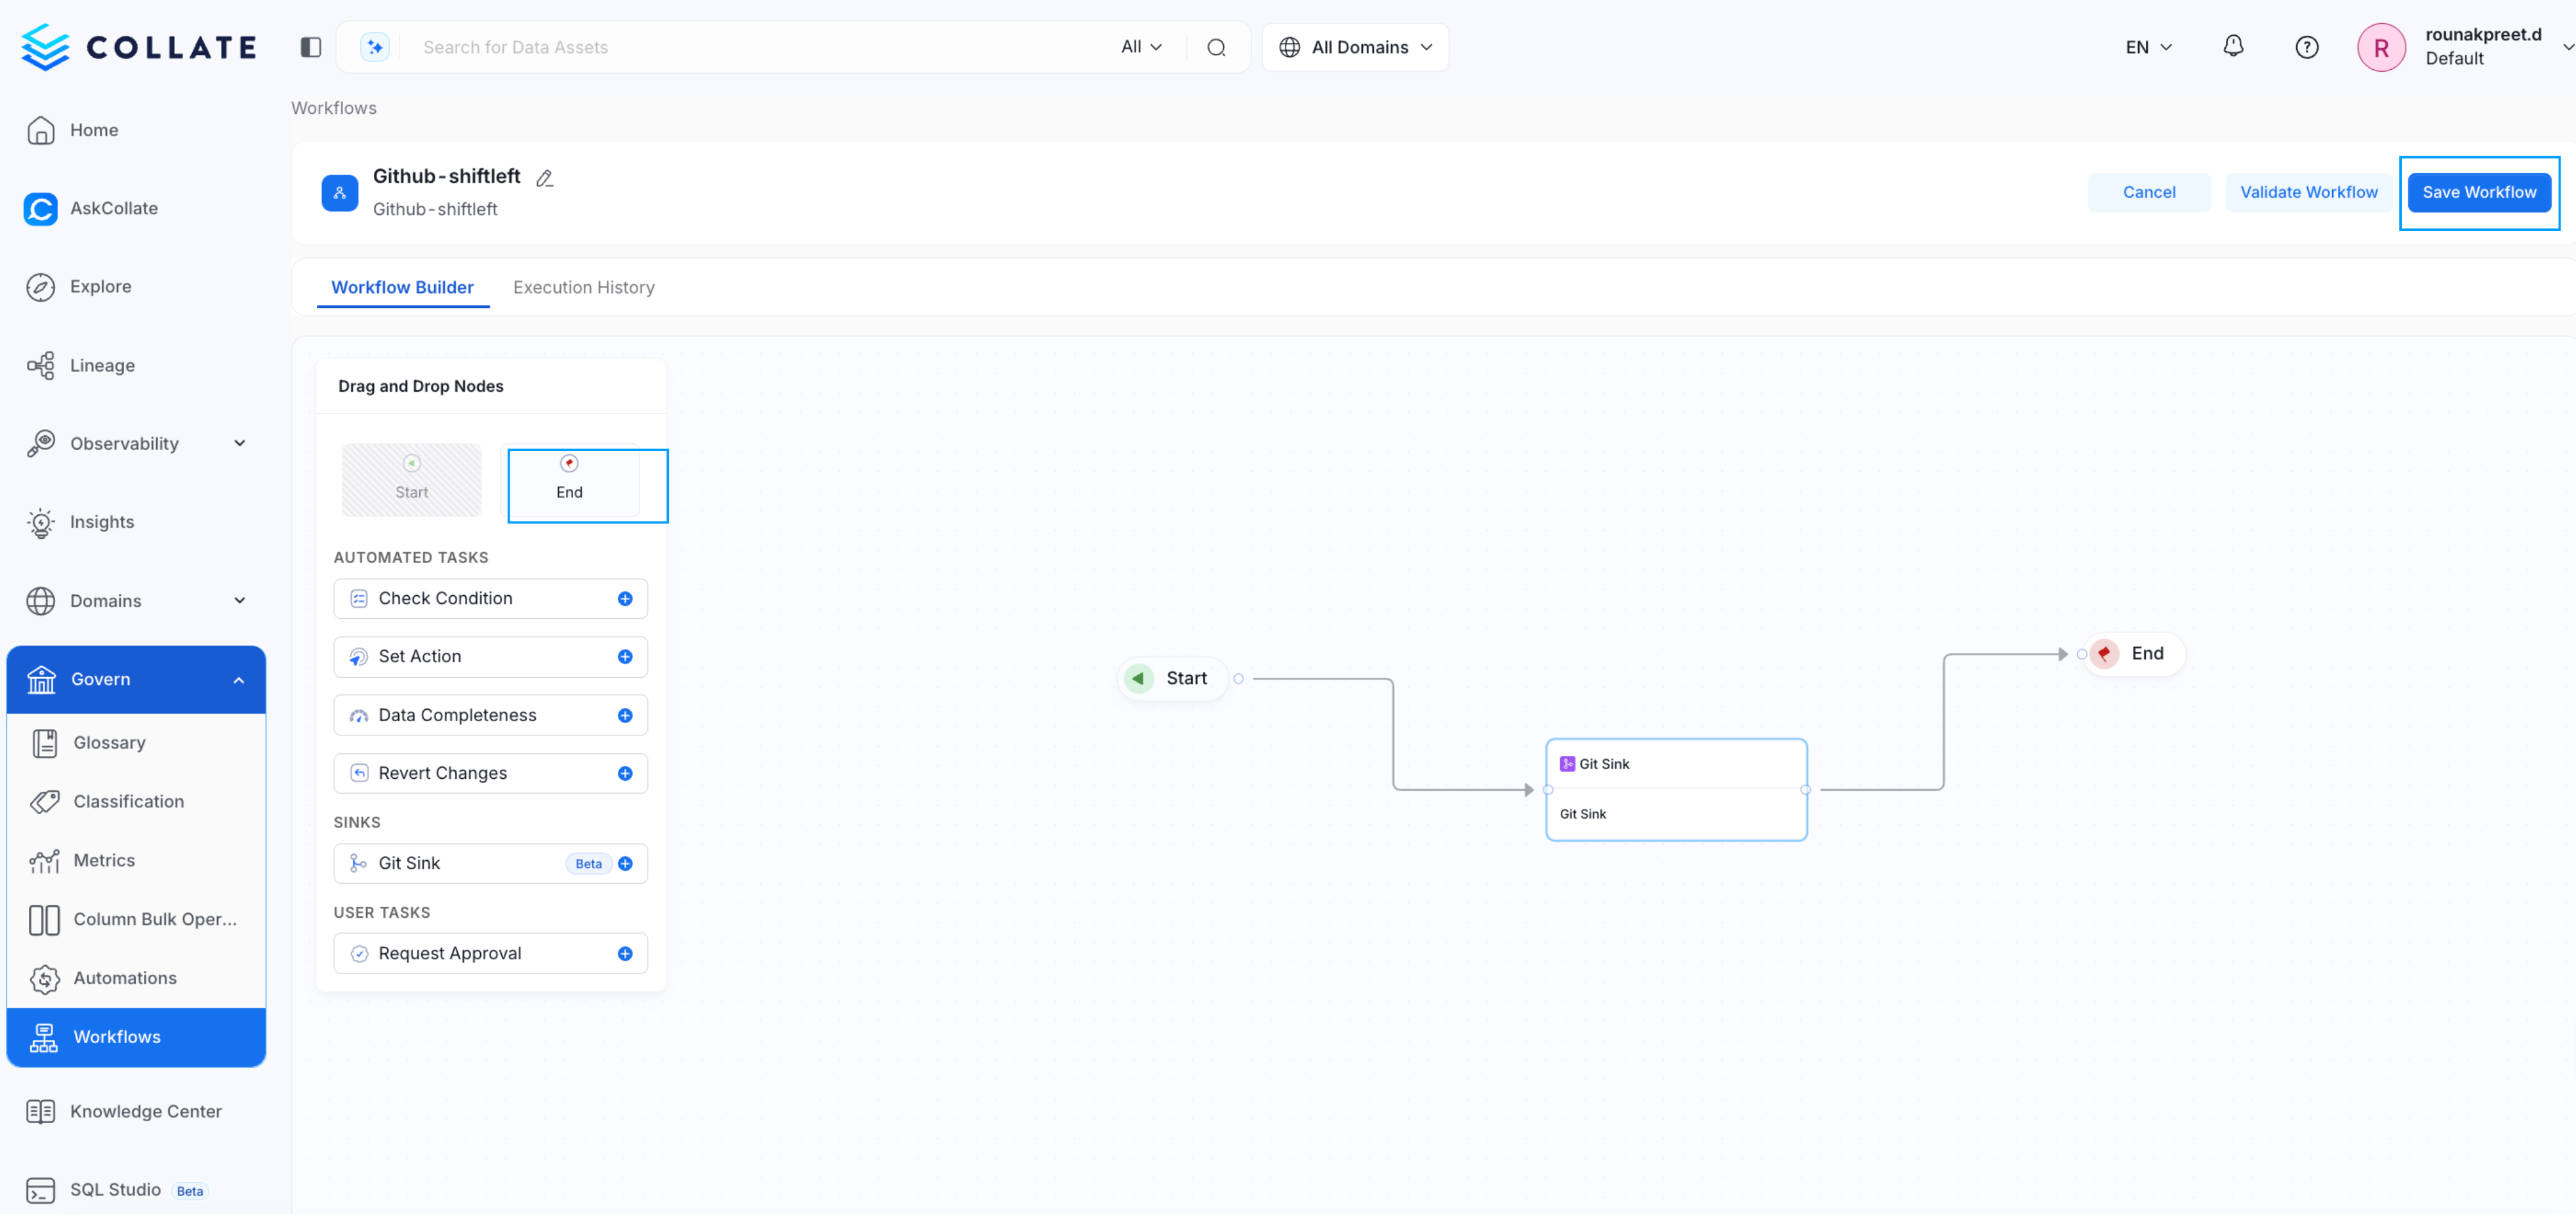This screenshot has width=2576, height=1223.
Task: Open the Insights lightbulb icon
Action: click(40, 522)
